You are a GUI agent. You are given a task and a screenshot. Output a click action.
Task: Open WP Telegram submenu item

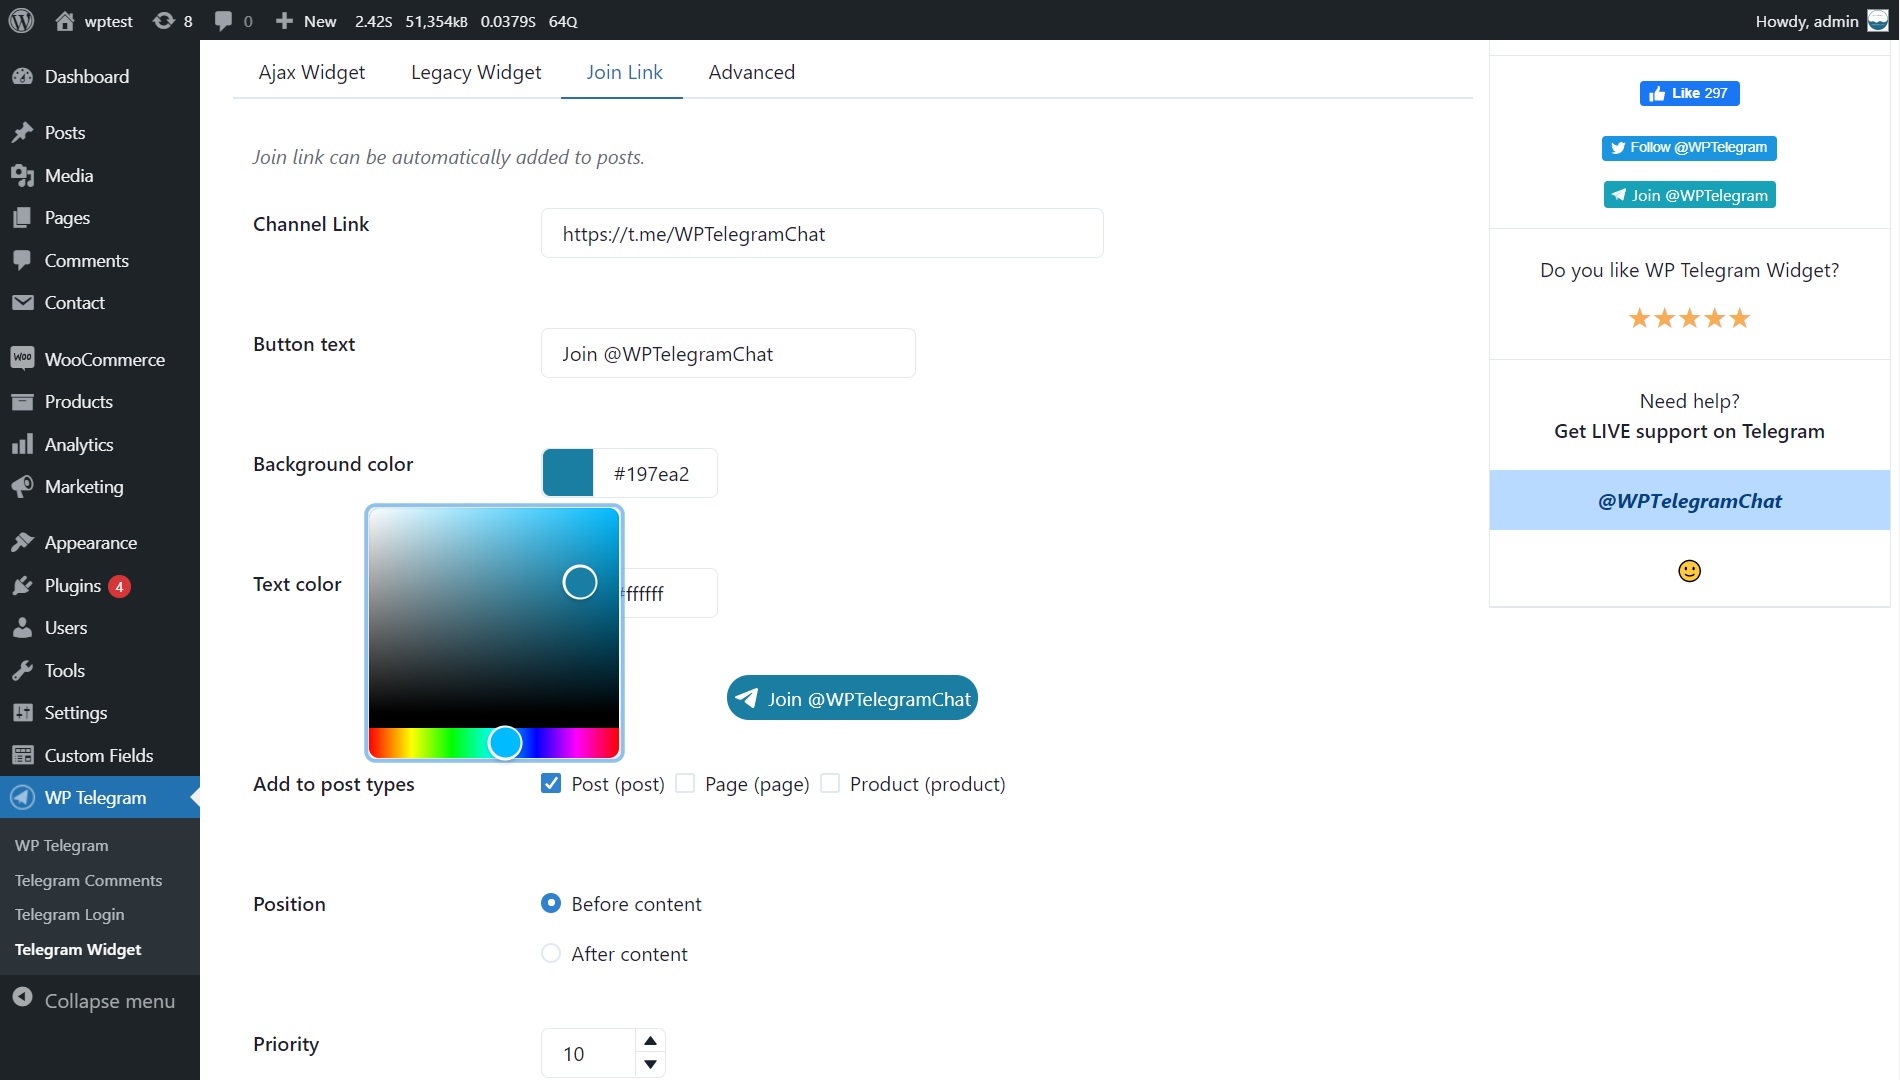62,845
